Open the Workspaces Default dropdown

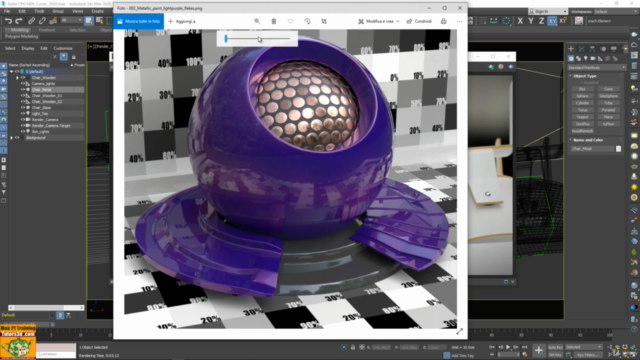coord(616,11)
